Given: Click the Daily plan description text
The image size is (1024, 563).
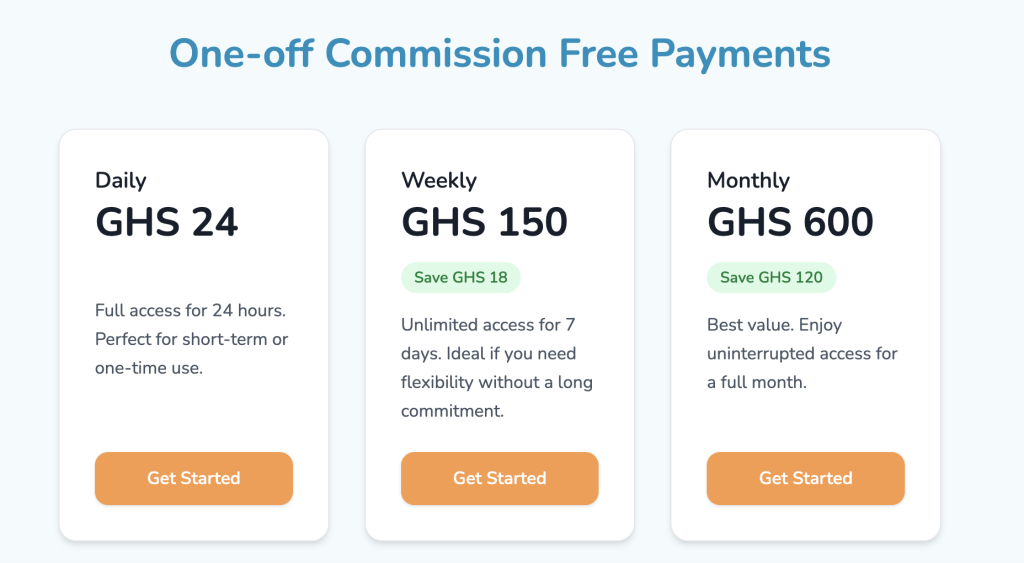Looking at the screenshot, I should [x=191, y=339].
